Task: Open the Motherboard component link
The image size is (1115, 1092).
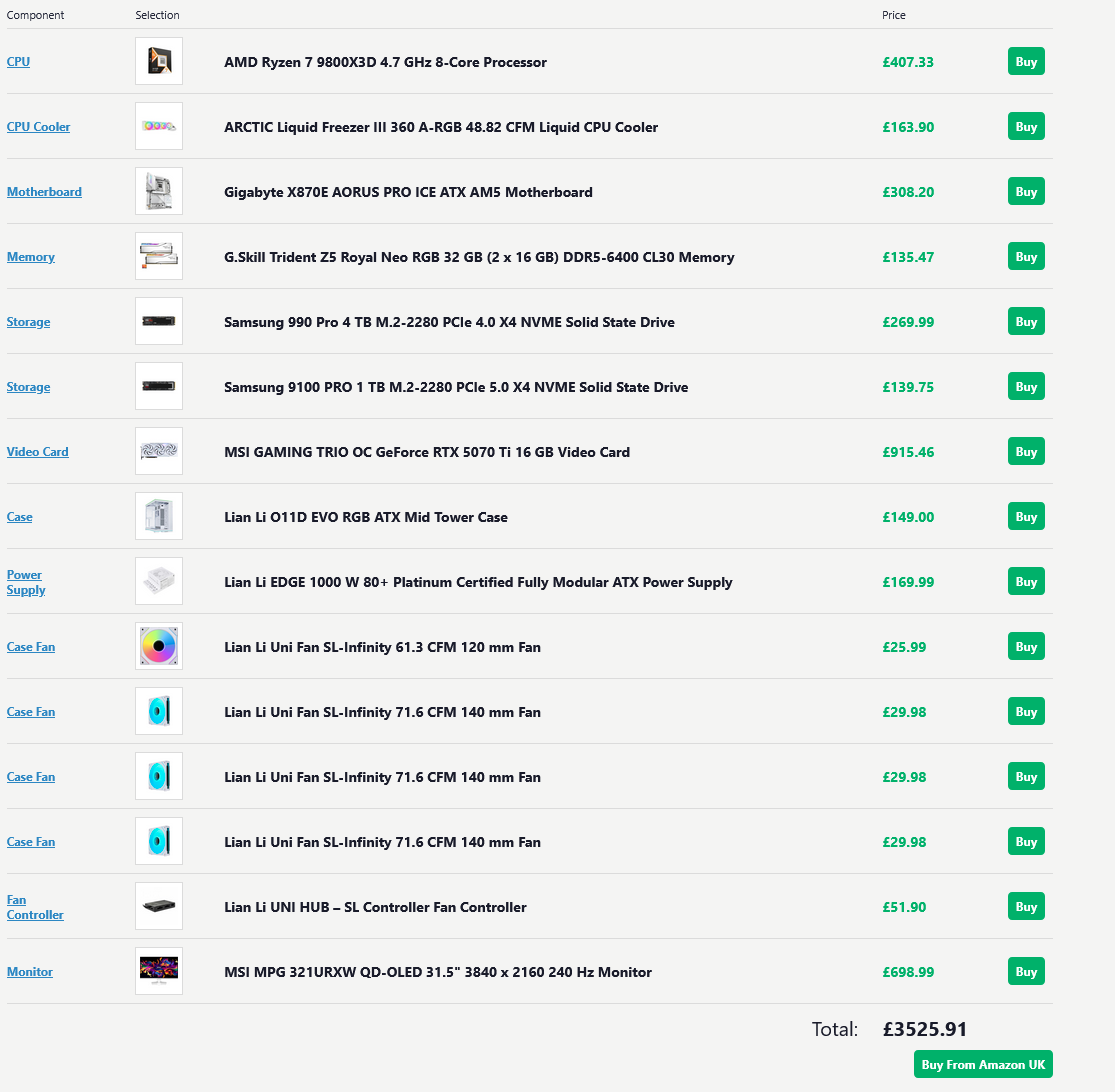Action: click(44, 192)
